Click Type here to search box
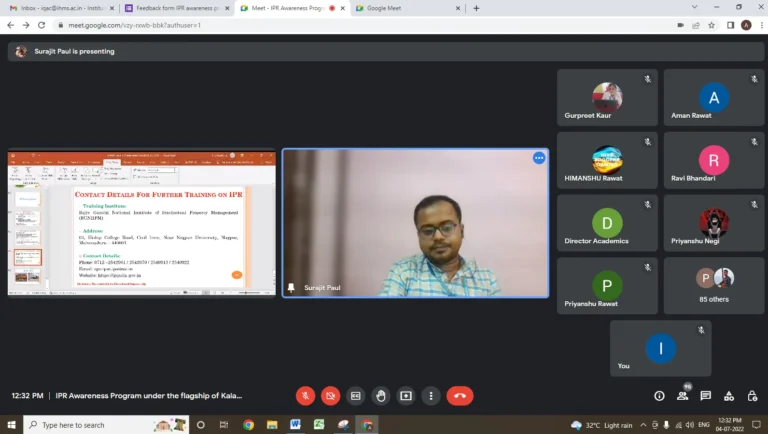 coord(106,425)
